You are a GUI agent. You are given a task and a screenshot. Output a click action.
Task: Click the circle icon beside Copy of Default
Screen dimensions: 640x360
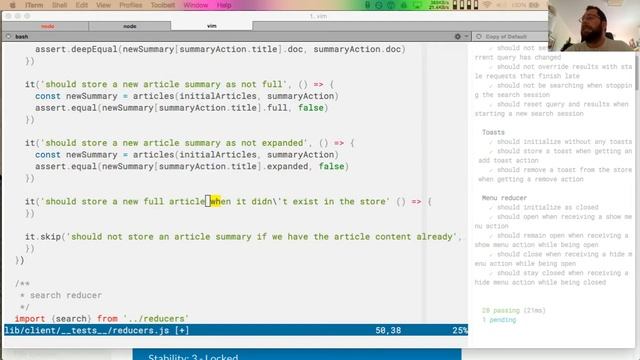(479, 36)
